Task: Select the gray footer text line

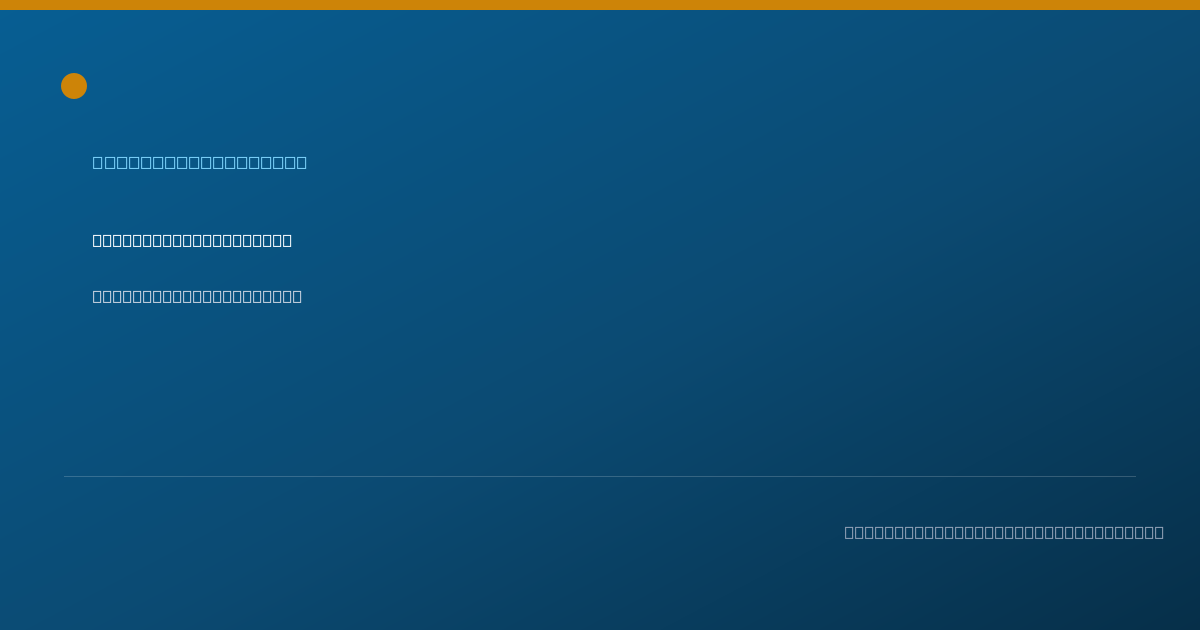Action: [x=1004, y=532]
